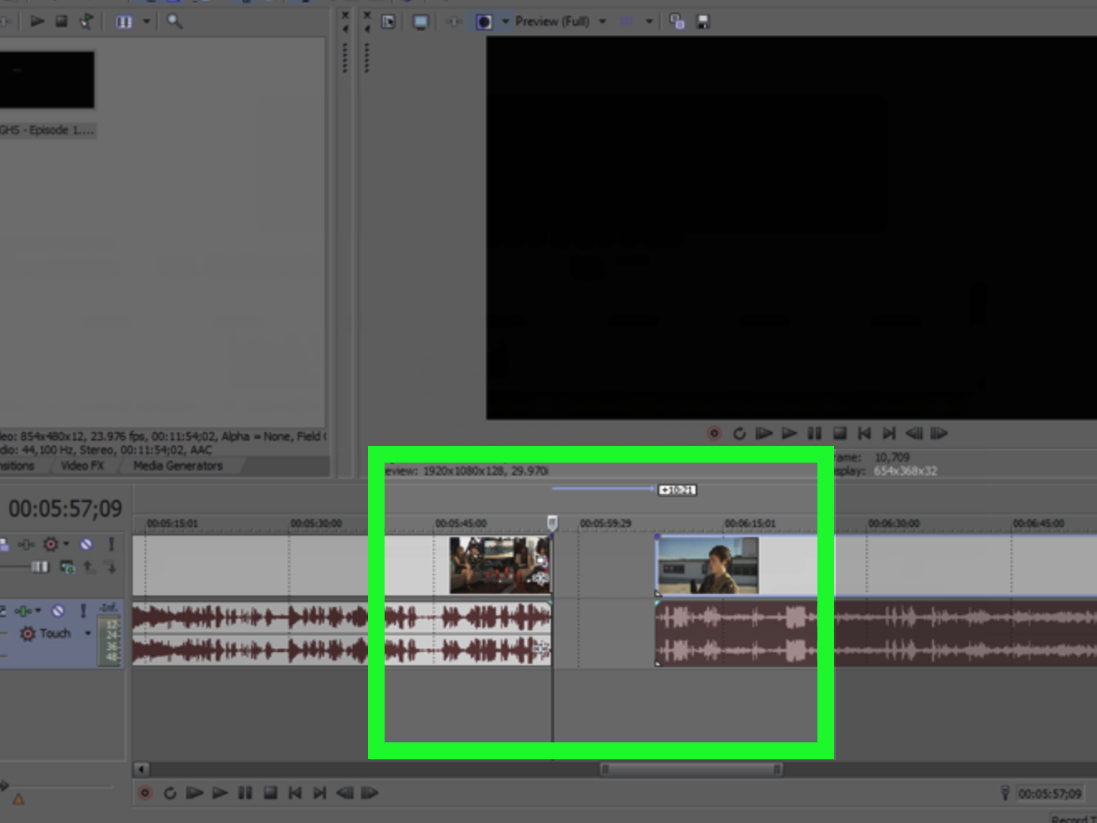Open the overlays dropdown in preview toolbar
This screenshot has width=1097, height=823.
click(649, 21)
